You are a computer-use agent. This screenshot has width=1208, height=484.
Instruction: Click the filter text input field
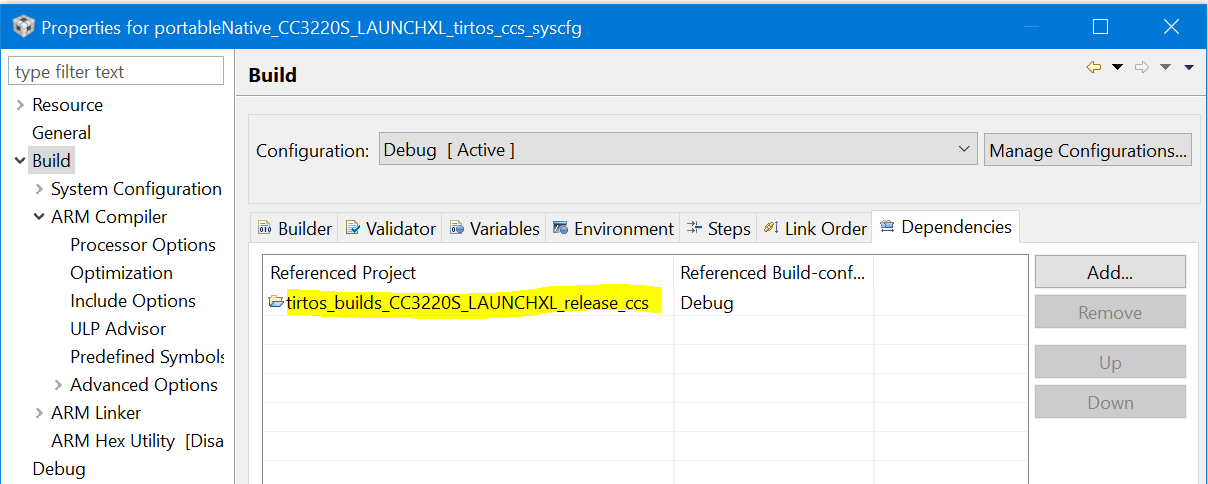[x=116, y=72]
